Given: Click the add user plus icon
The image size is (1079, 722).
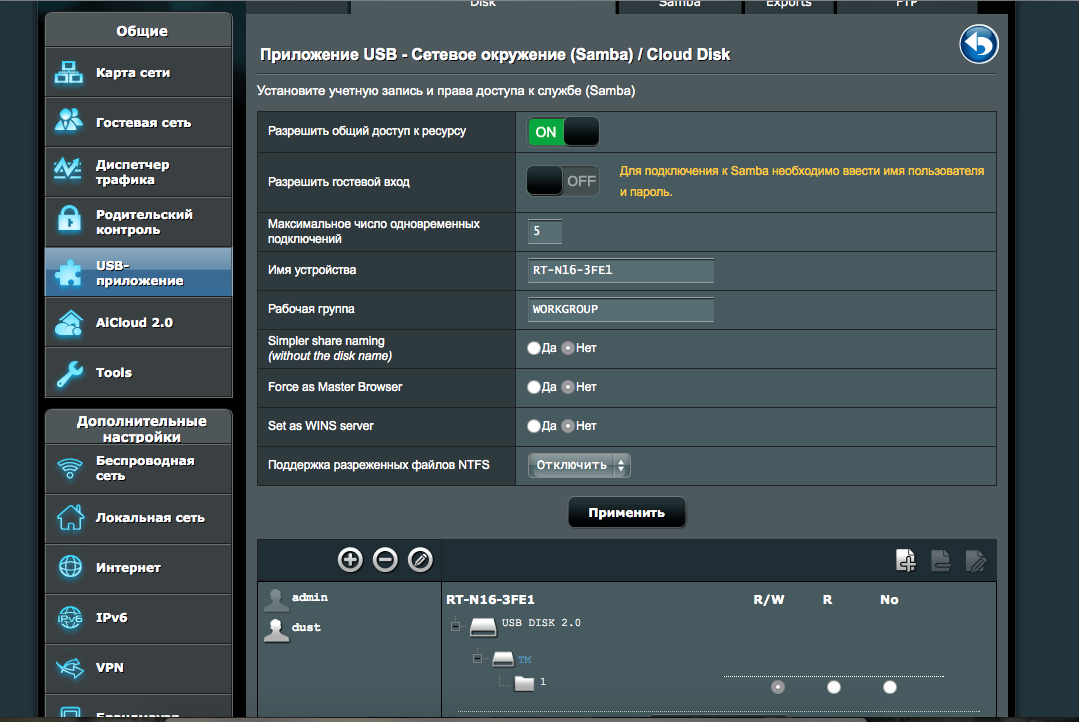Looking at the screenshot, I should (x=350, y=560).
